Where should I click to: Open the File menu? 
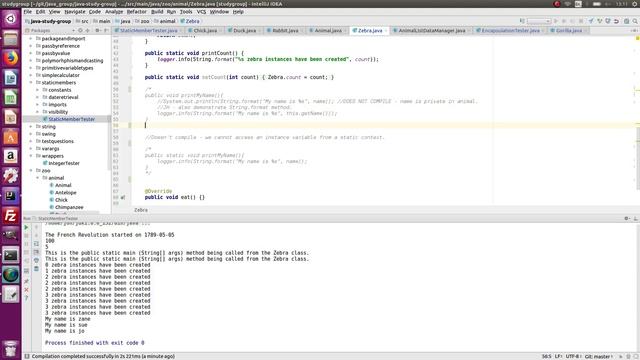pyautogui.click(x=28, y=12)
